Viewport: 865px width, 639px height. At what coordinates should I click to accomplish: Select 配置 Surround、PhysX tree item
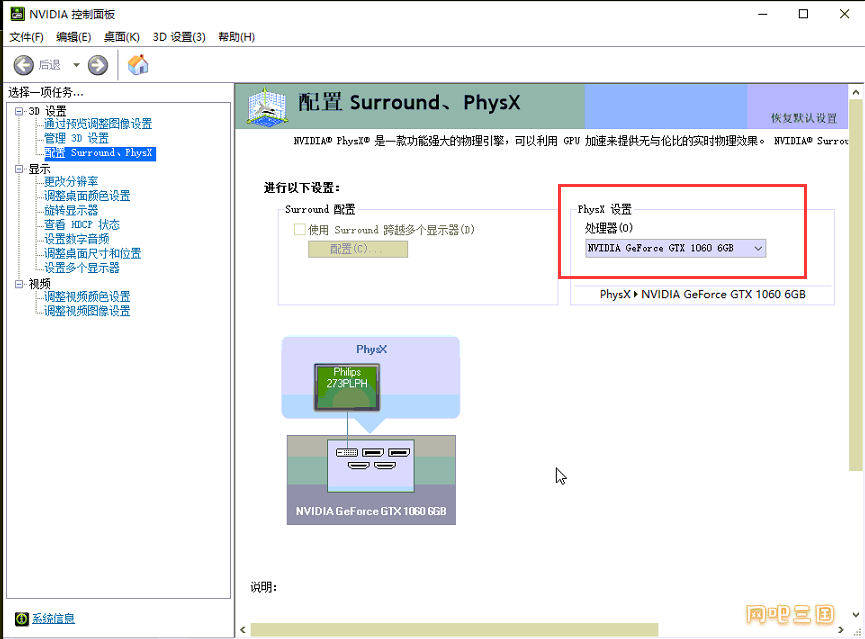[x=100, y=153]
